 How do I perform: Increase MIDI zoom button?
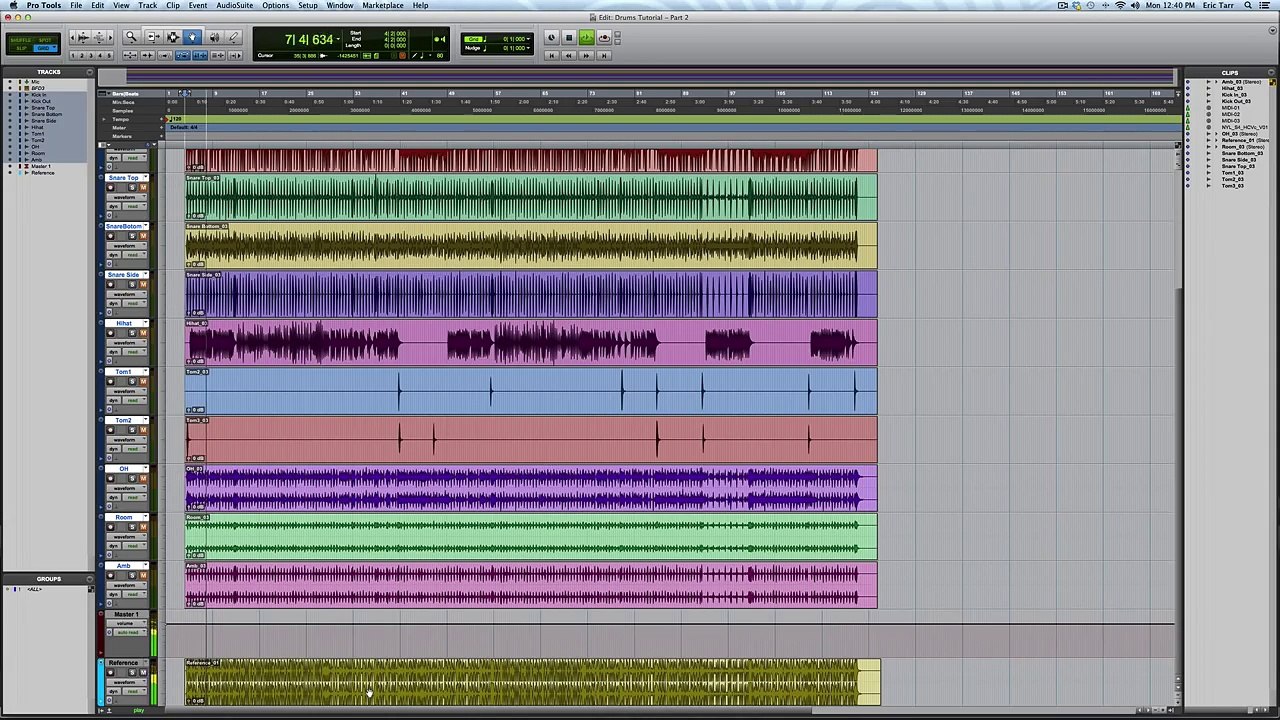pos(99,37)
